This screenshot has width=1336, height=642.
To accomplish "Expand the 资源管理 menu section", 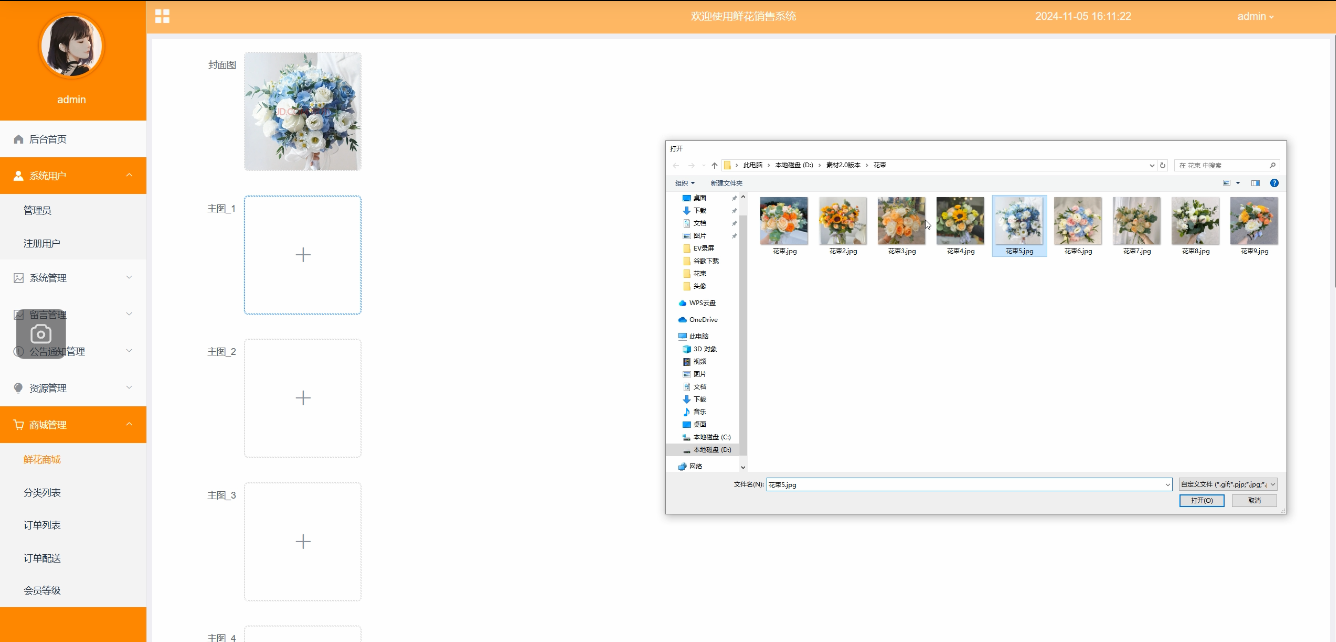I will 129,388.
